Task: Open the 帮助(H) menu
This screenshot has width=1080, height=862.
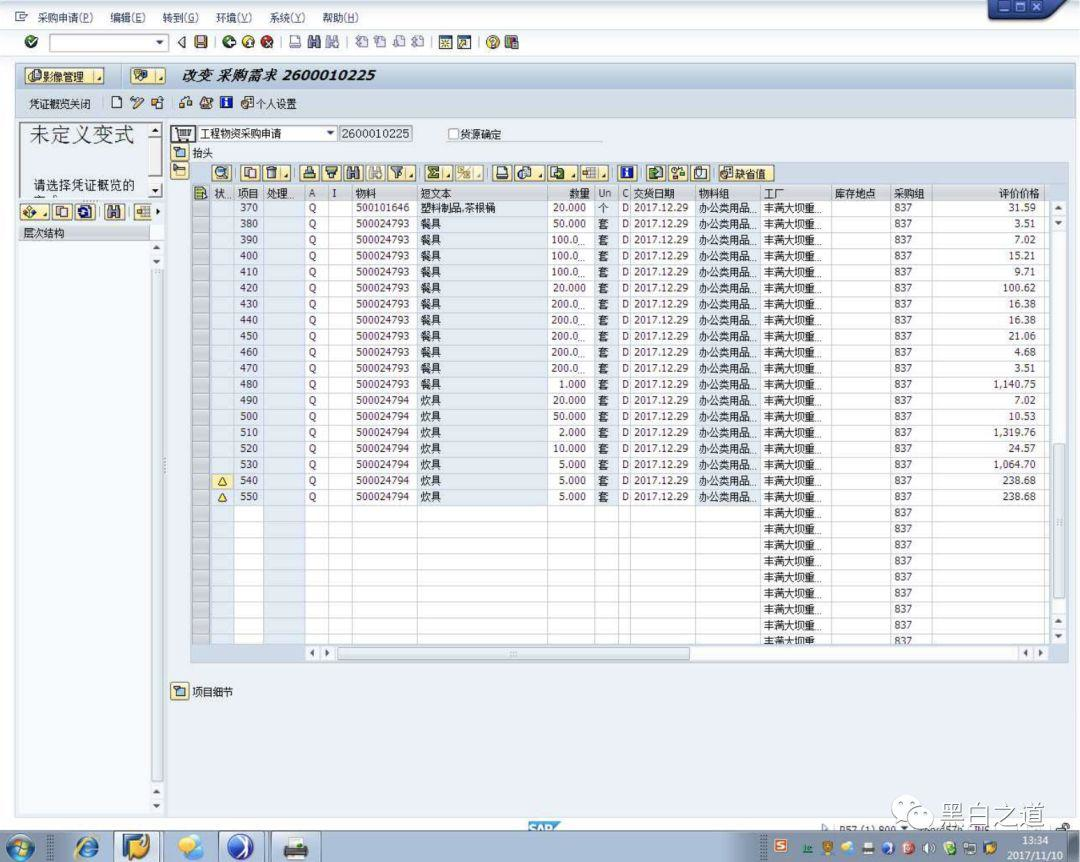Action: click(340, 18)
